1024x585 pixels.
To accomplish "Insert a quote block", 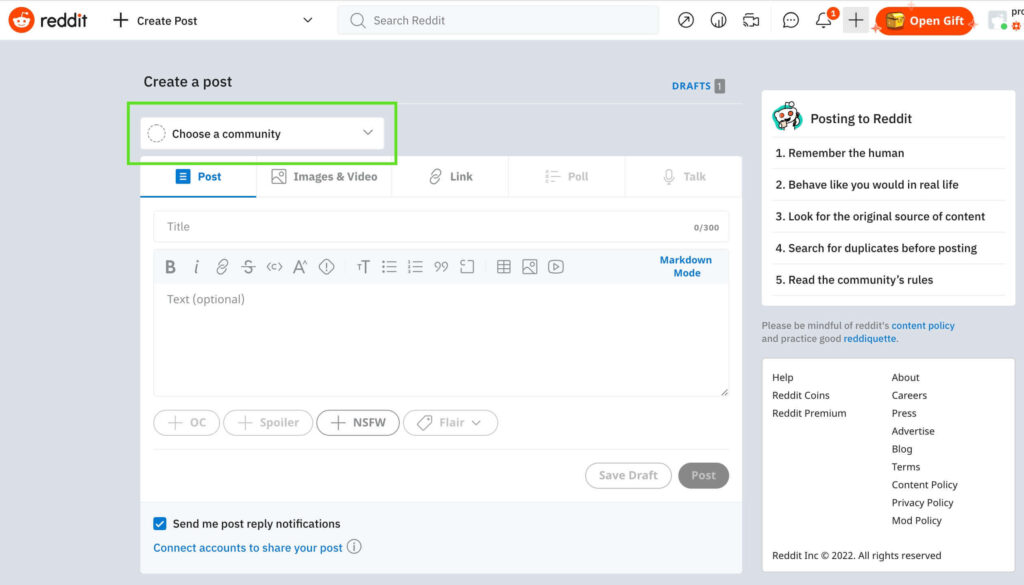I will pos(441,266).
